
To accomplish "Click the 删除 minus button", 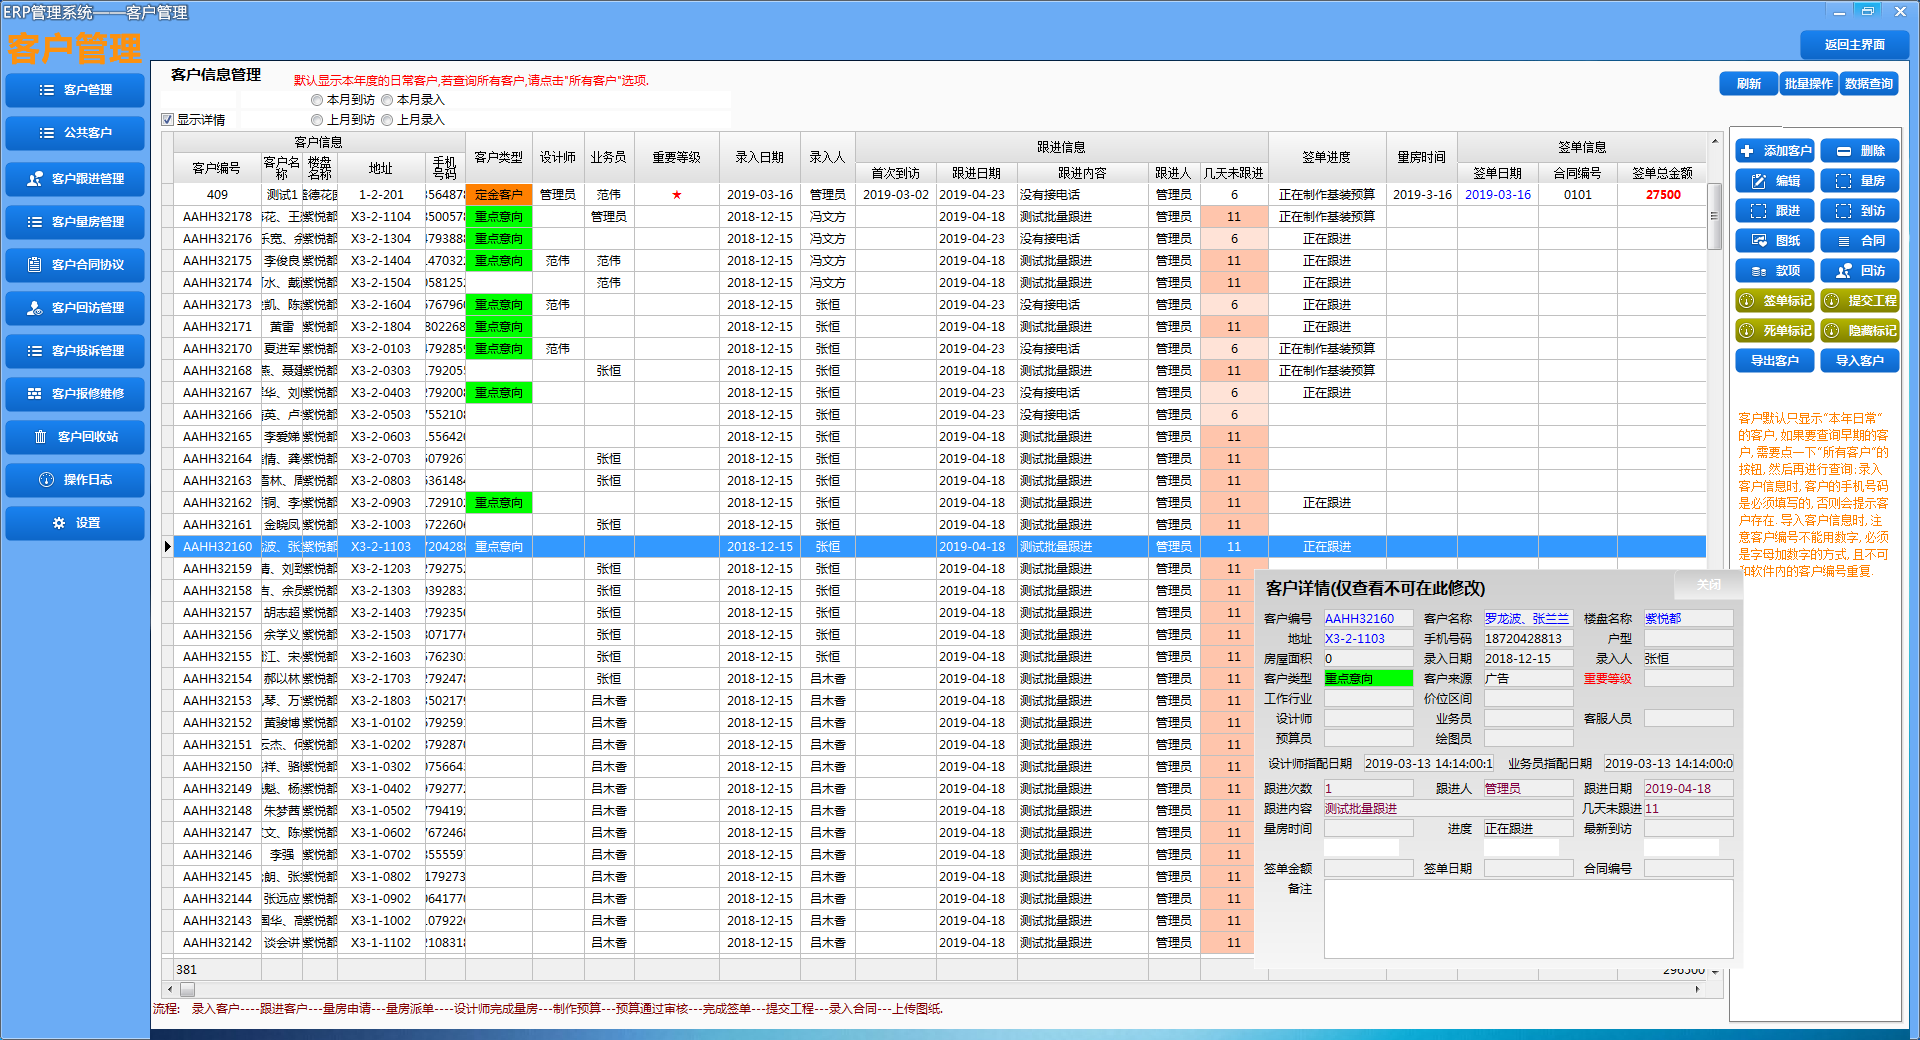I will click(x=1860, y=151).
